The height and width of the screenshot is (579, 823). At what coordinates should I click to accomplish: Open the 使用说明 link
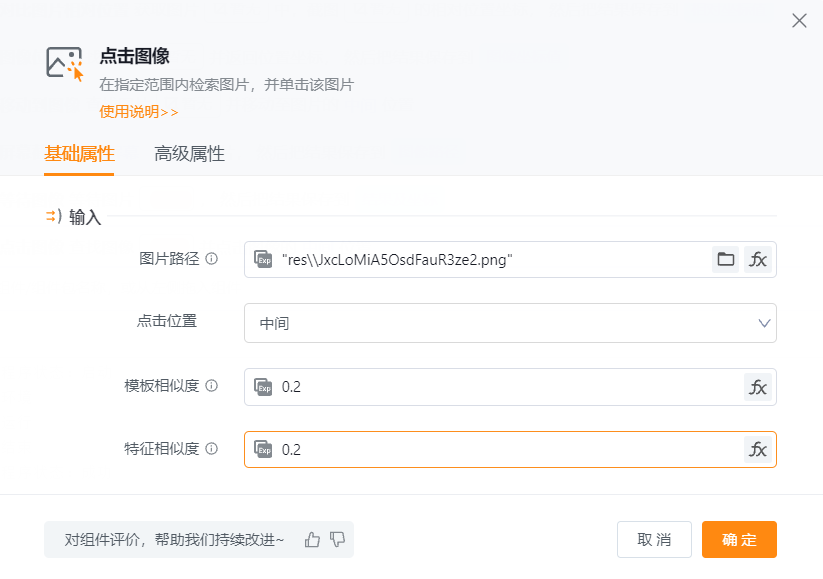138,112
